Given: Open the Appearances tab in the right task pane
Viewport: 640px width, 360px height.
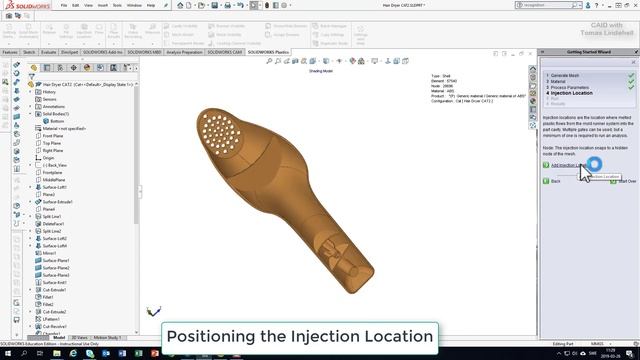Looking at the screenshot, I should 533,101.
